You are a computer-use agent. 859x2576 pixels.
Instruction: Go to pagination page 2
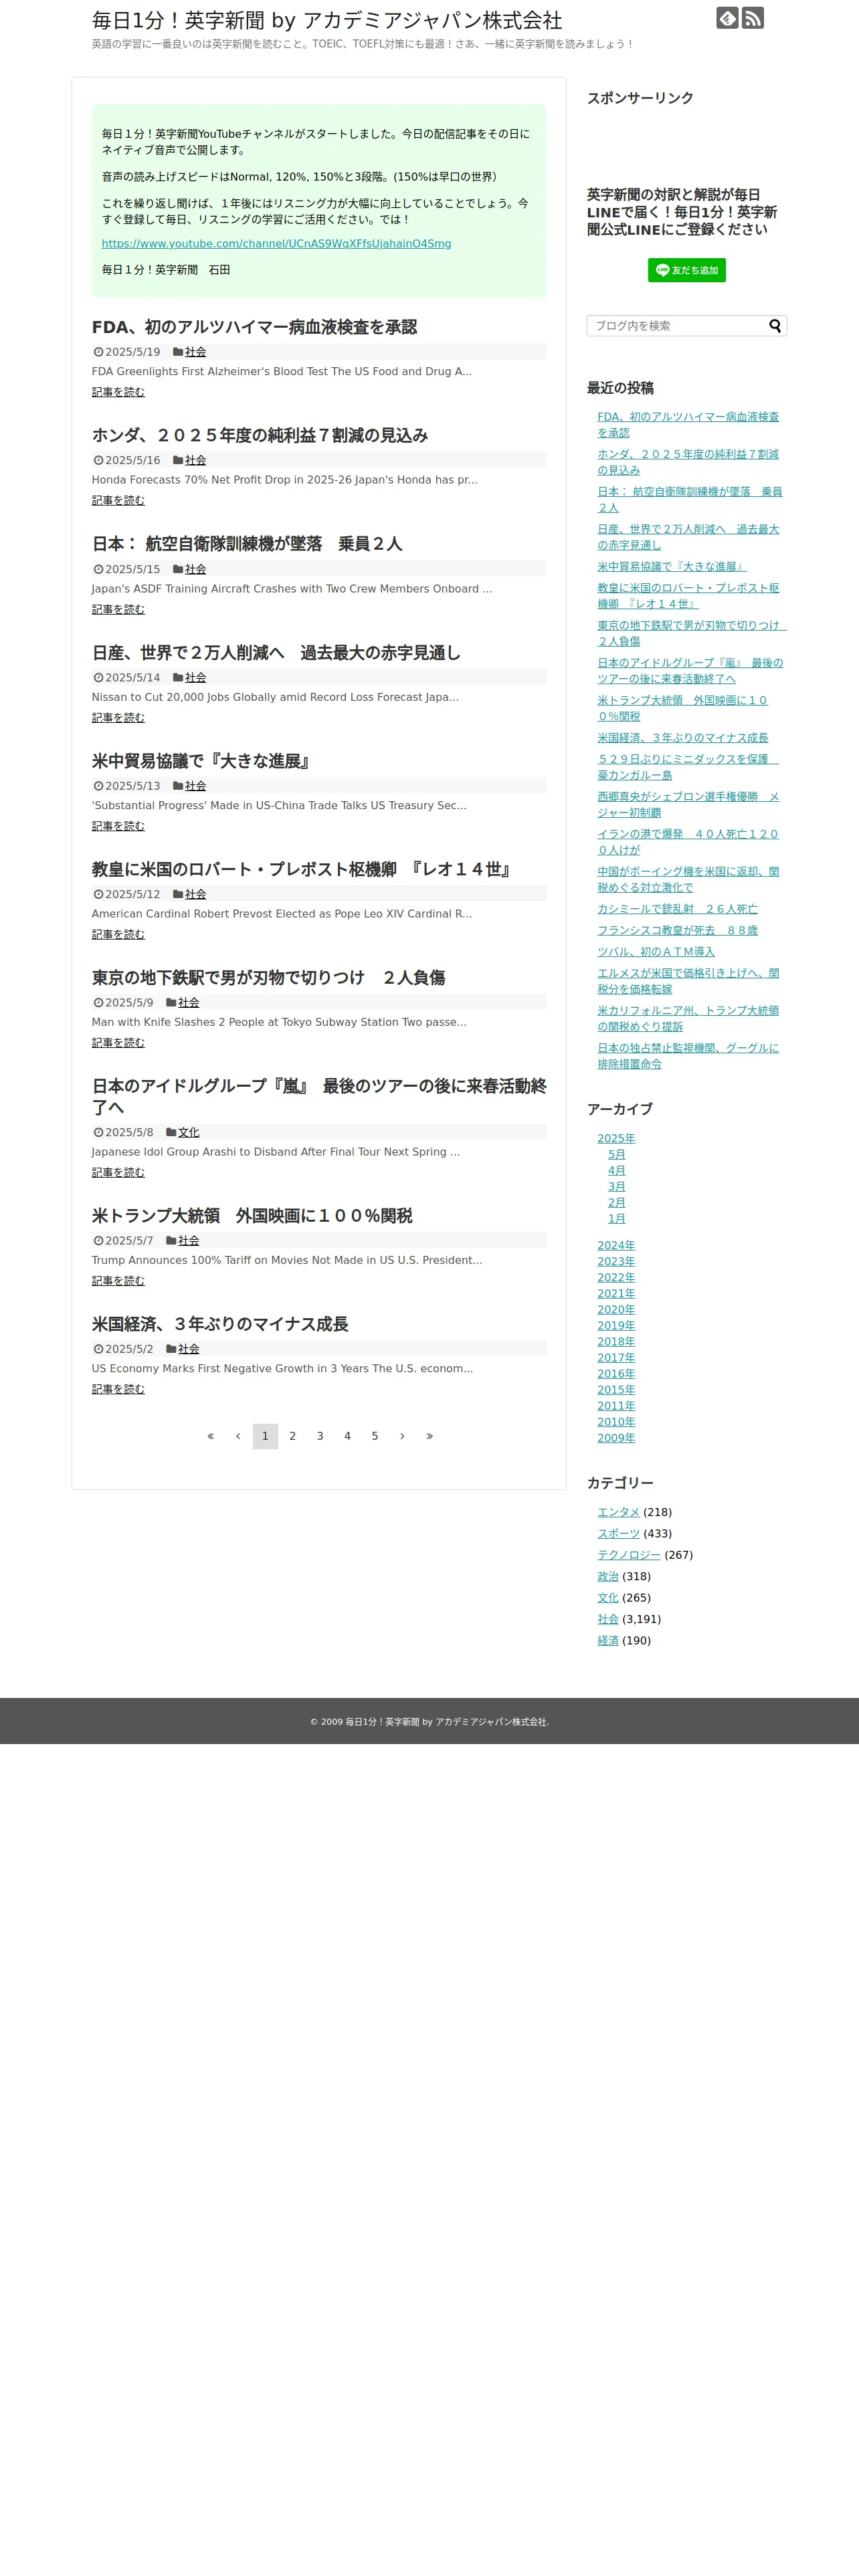point(293,1436)
